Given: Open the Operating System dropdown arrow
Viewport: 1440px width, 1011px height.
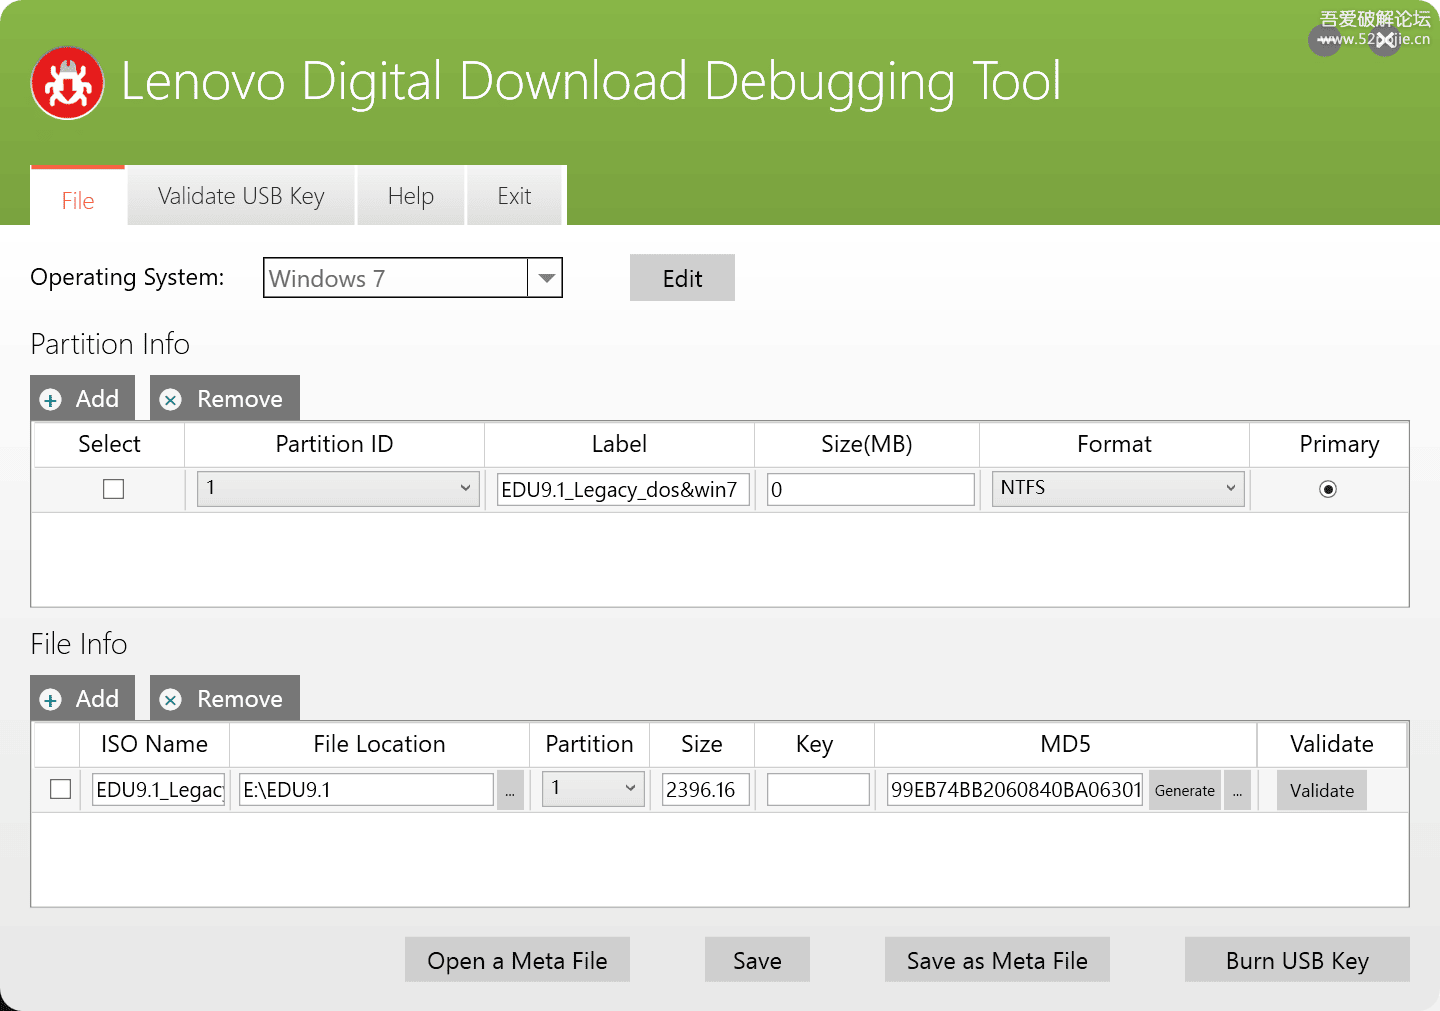Looking at the screenshot, I should pos(545,278).
